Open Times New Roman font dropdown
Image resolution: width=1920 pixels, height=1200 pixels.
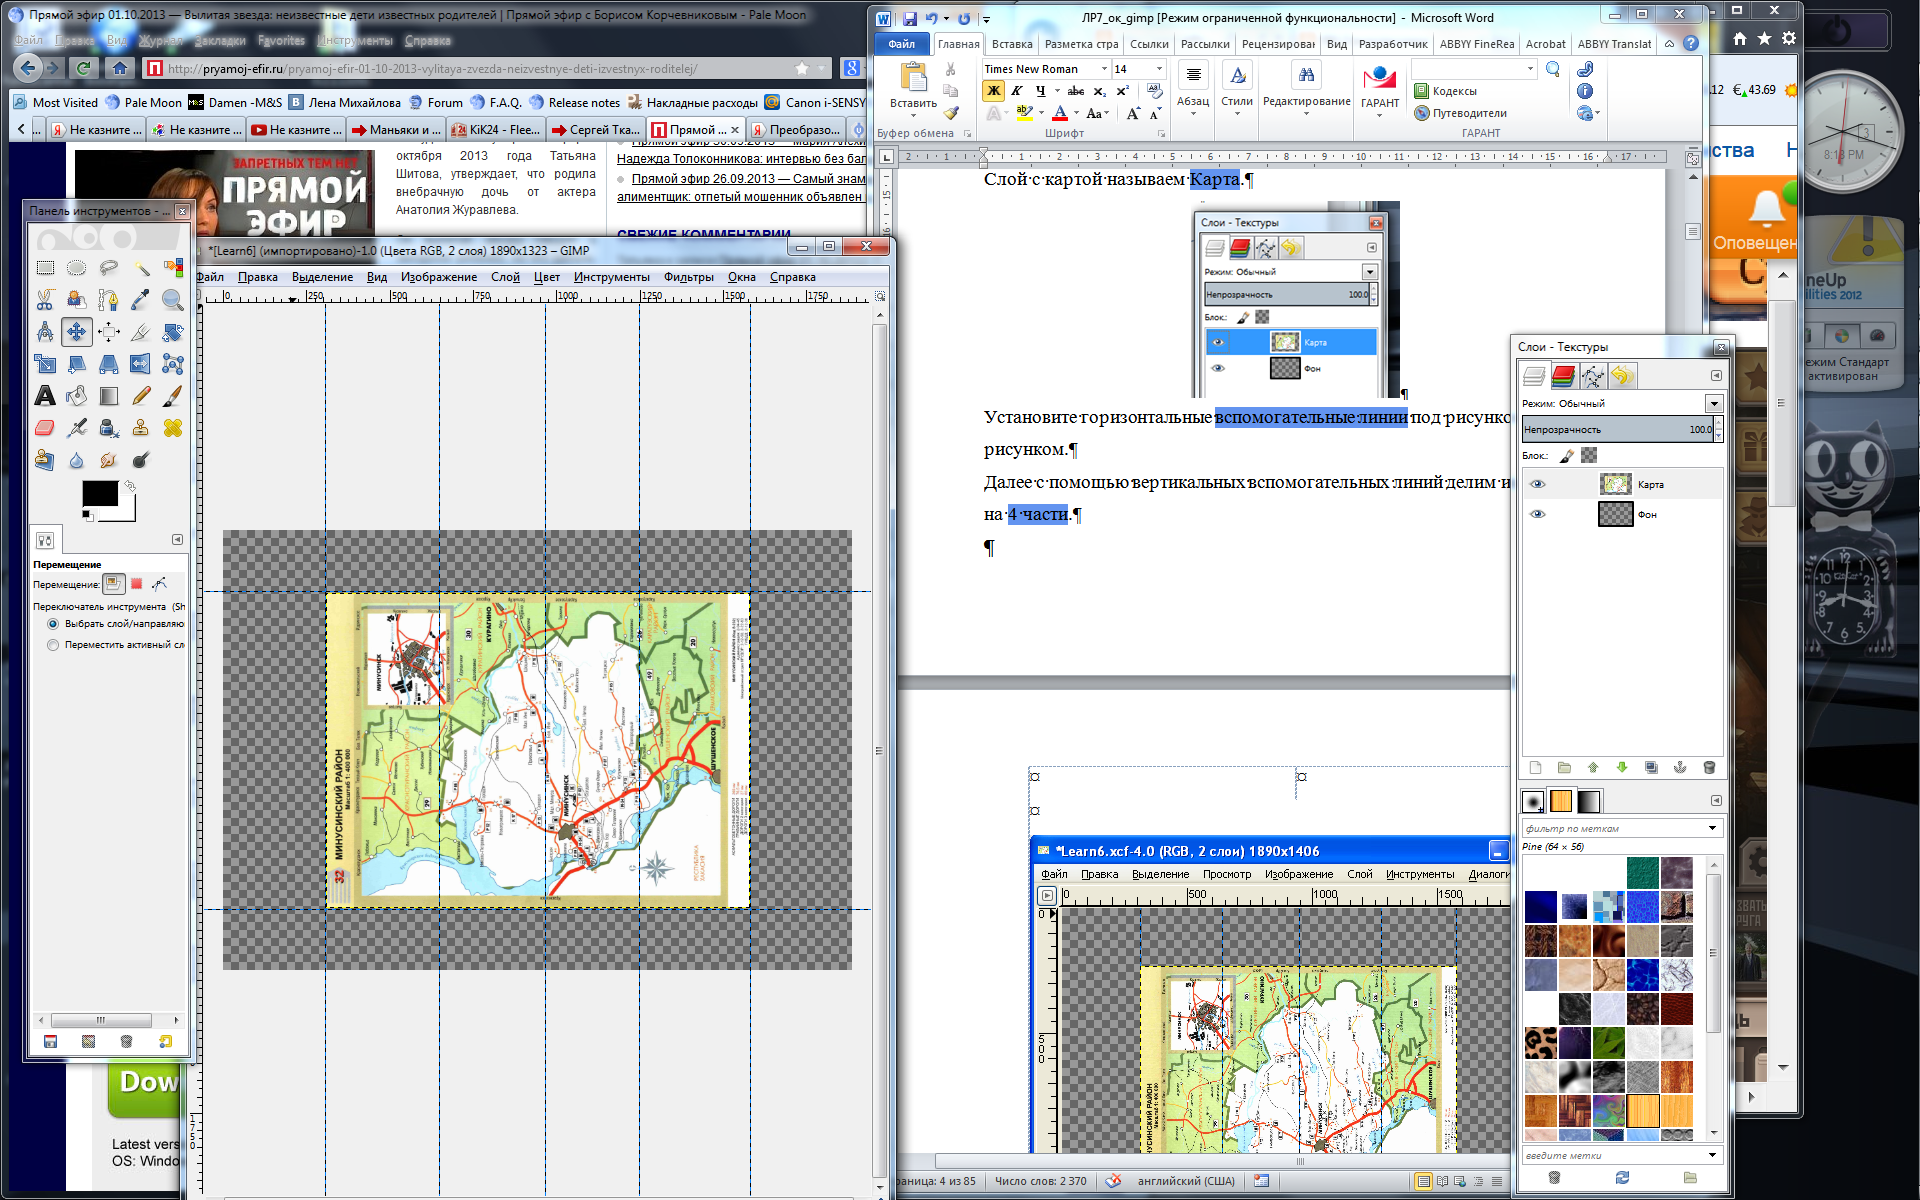(1104, 69)
